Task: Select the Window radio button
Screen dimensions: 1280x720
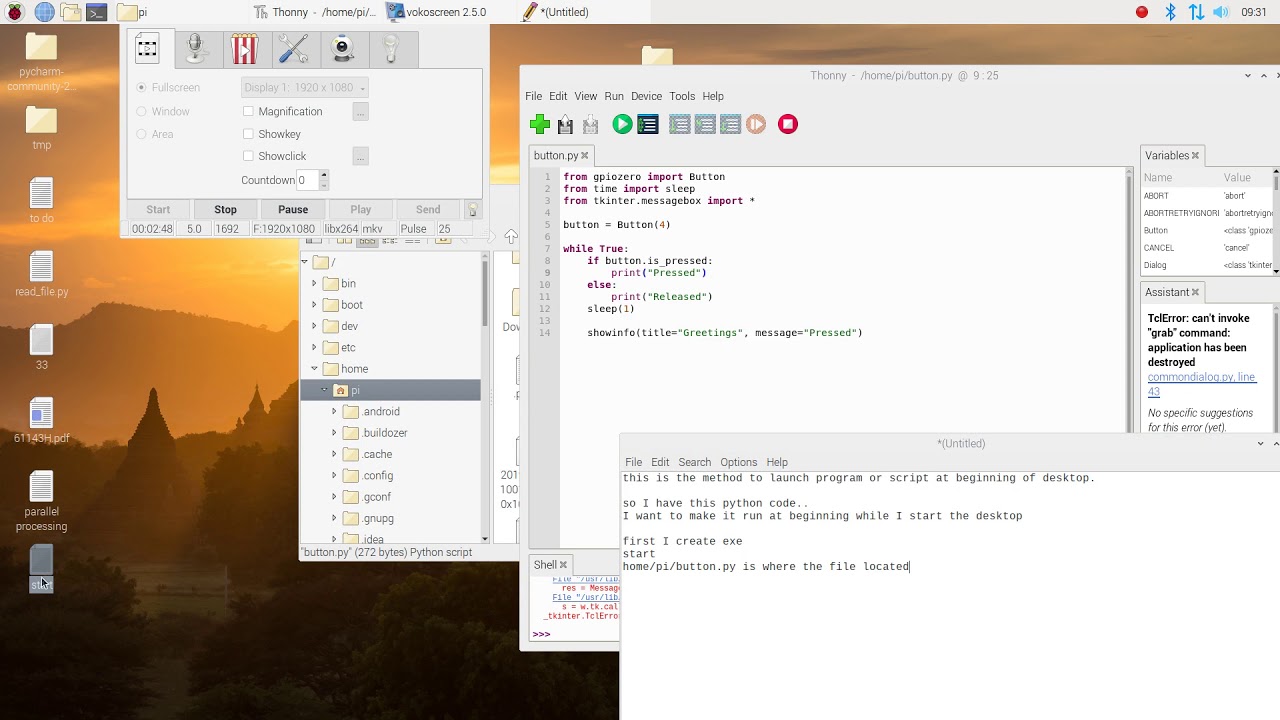Action: pyautogui.click(x=141, y=111)
